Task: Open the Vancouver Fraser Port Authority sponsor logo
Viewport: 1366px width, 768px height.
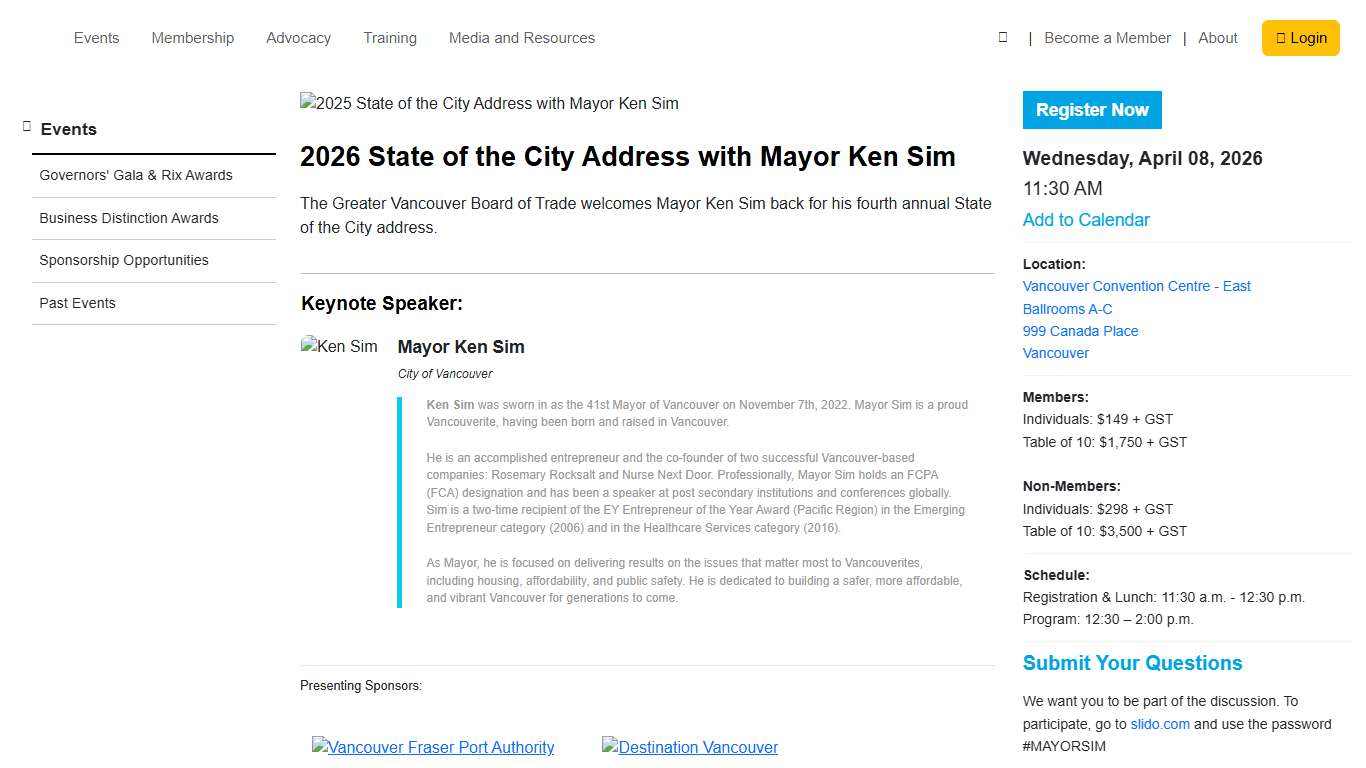Action: pos(433,747)
